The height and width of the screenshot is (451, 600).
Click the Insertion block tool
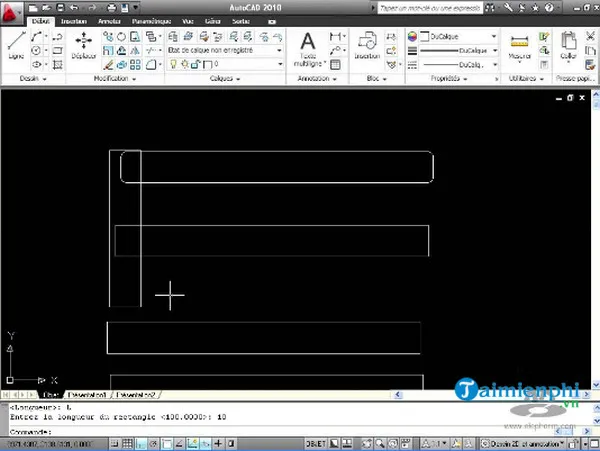coord(367,45)
